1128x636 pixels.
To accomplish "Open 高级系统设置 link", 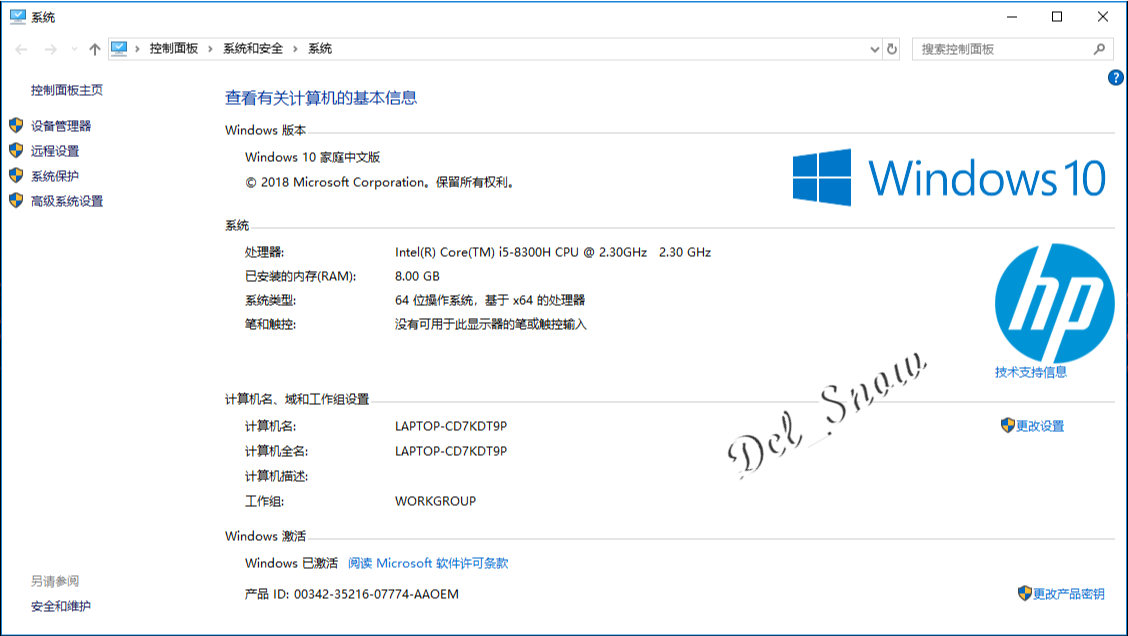I will point(67,201).
